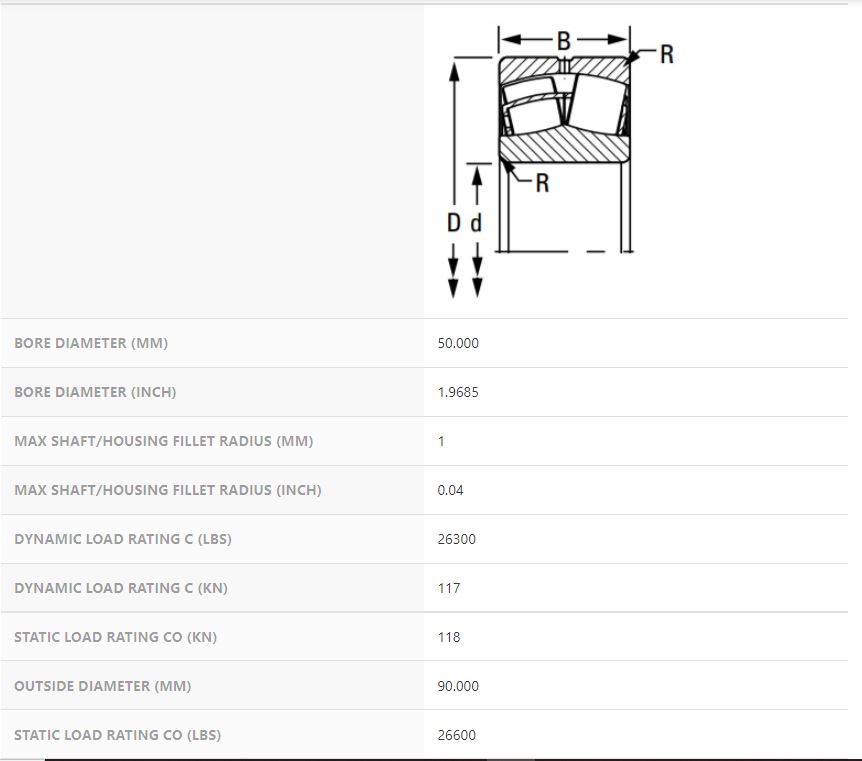Select Dynamic Load Rating C (KN) label
The height and width of the screenshot is (761, 862).
tap(121, 588)
